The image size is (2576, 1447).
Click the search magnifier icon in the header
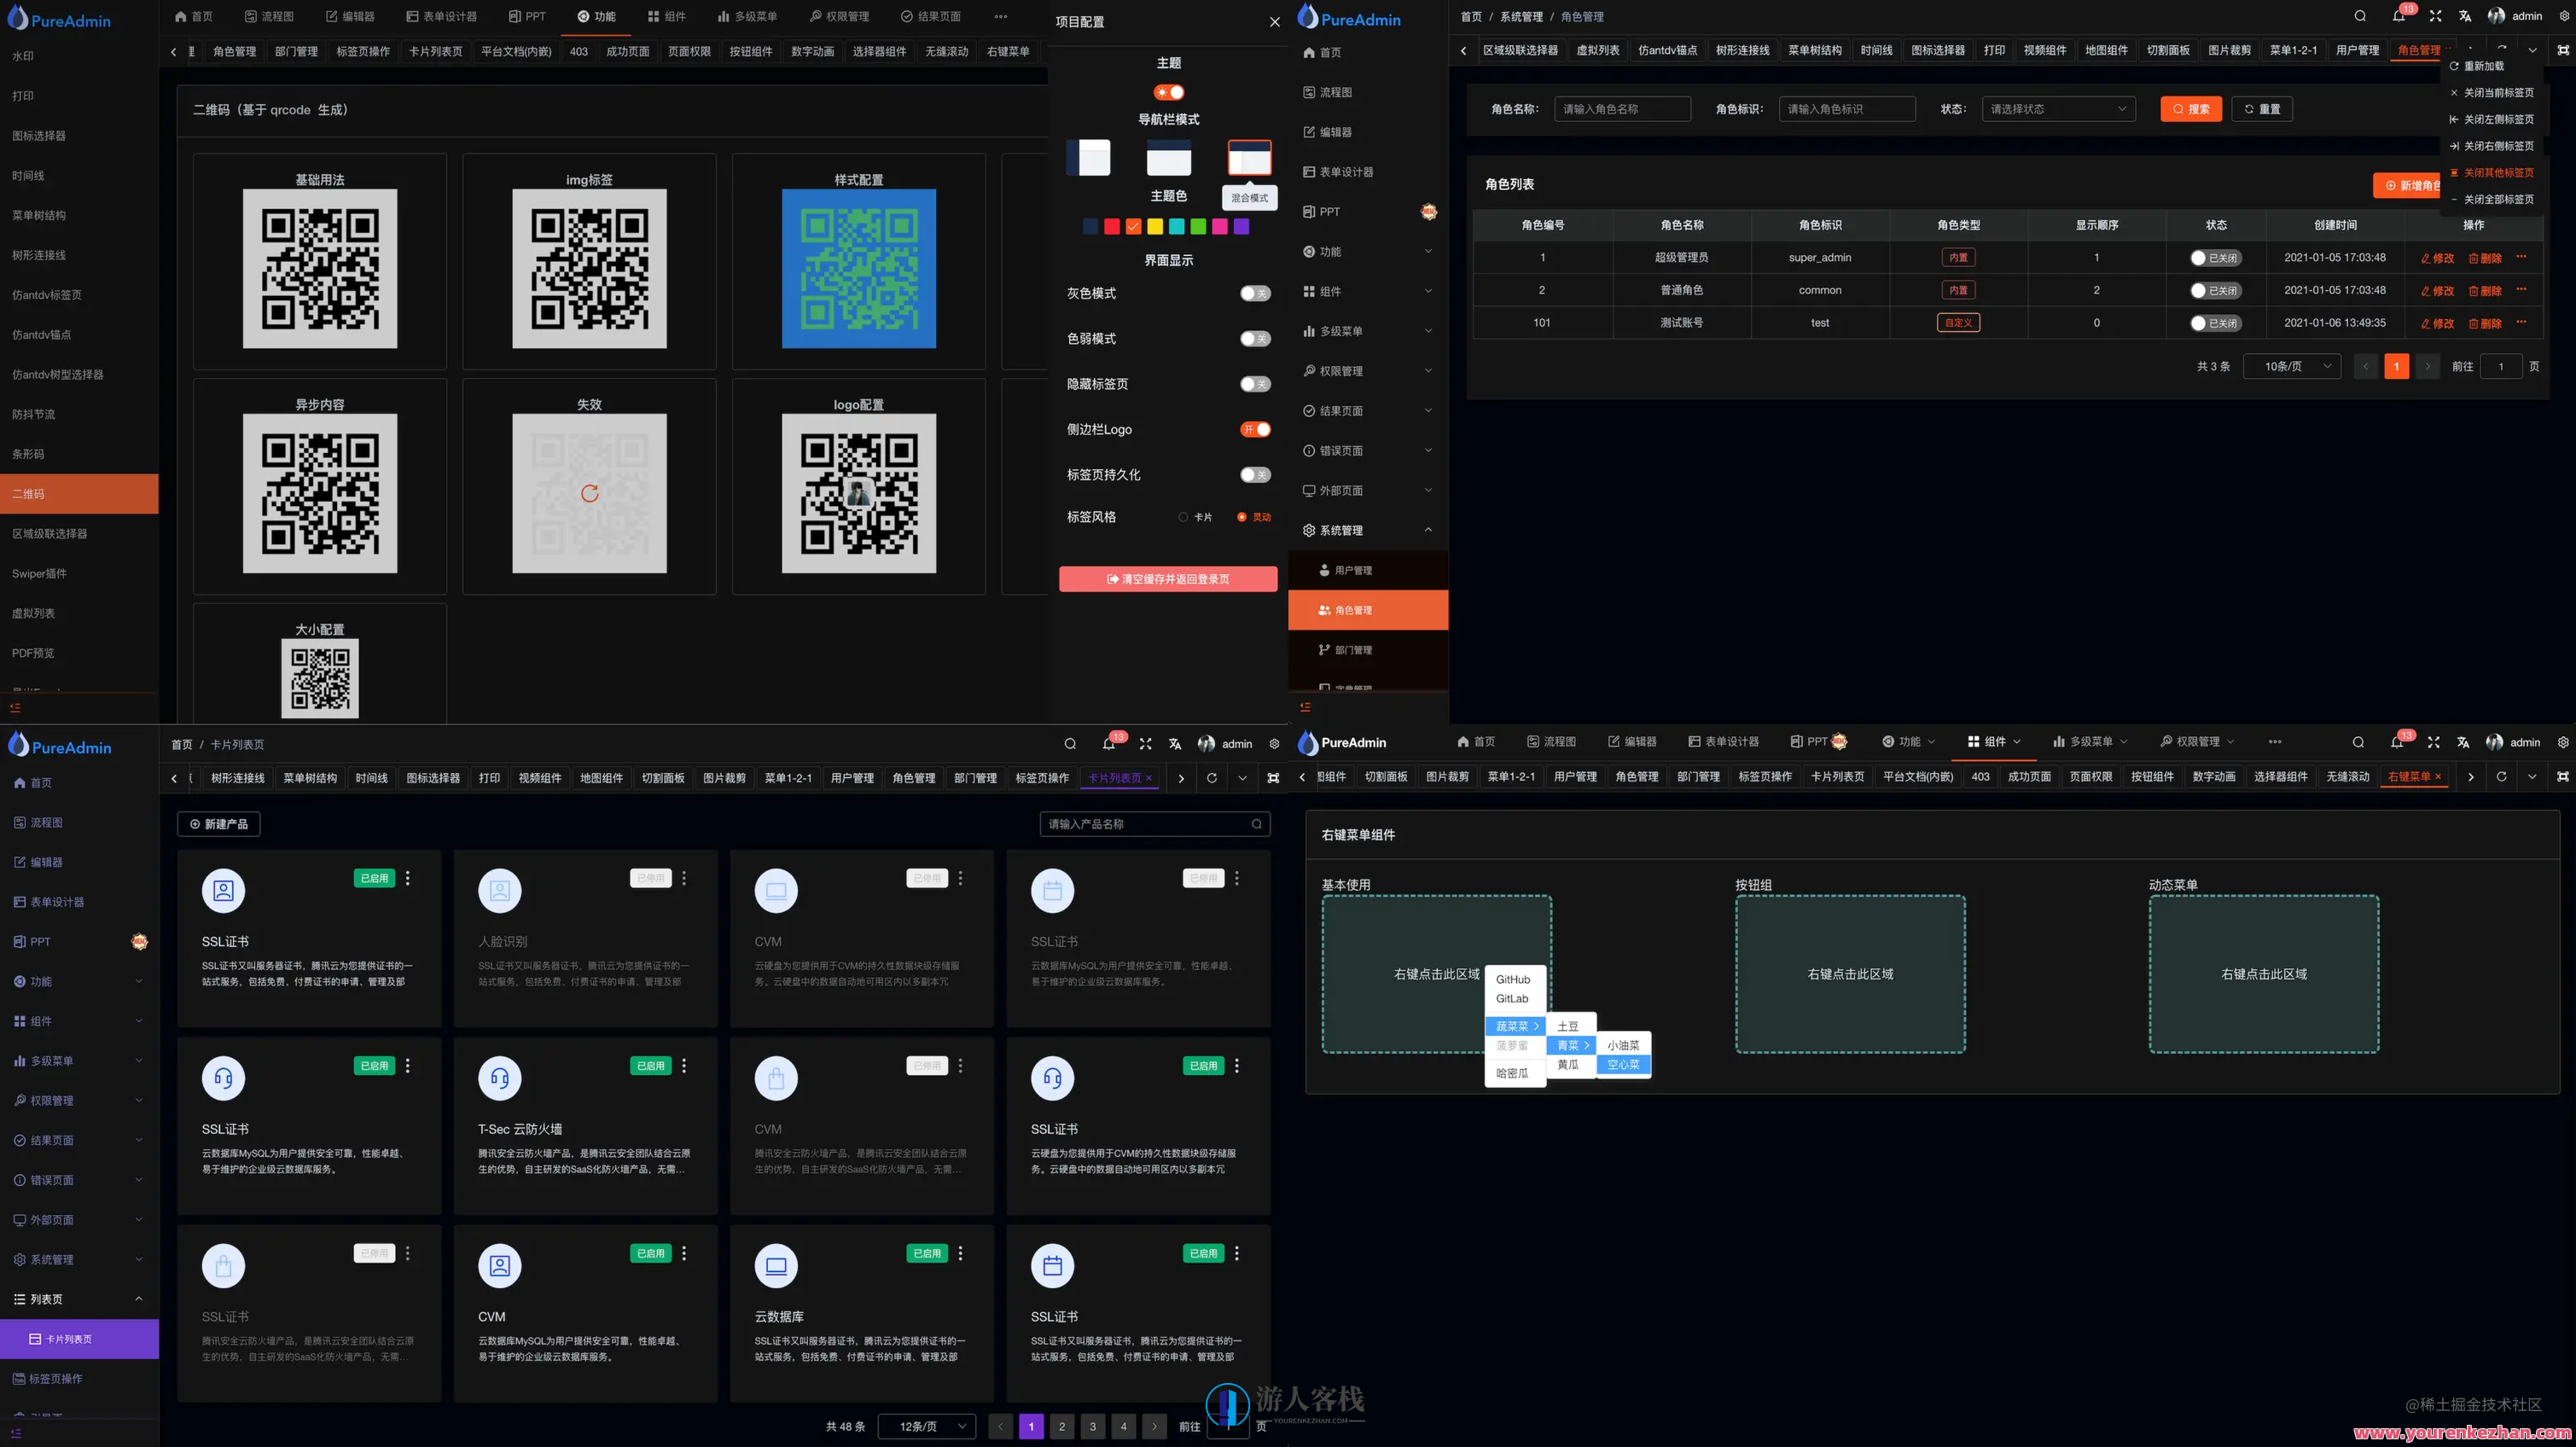pos(2358,16)
